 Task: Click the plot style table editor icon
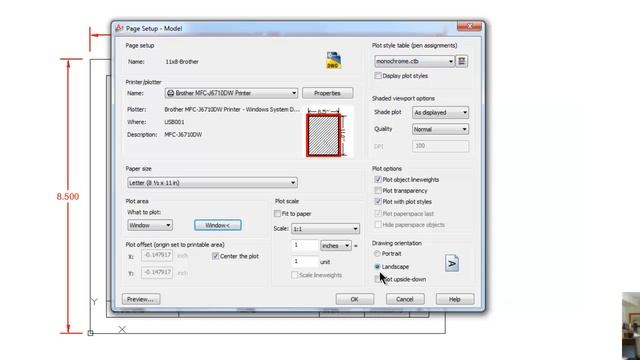click(462, 61)
